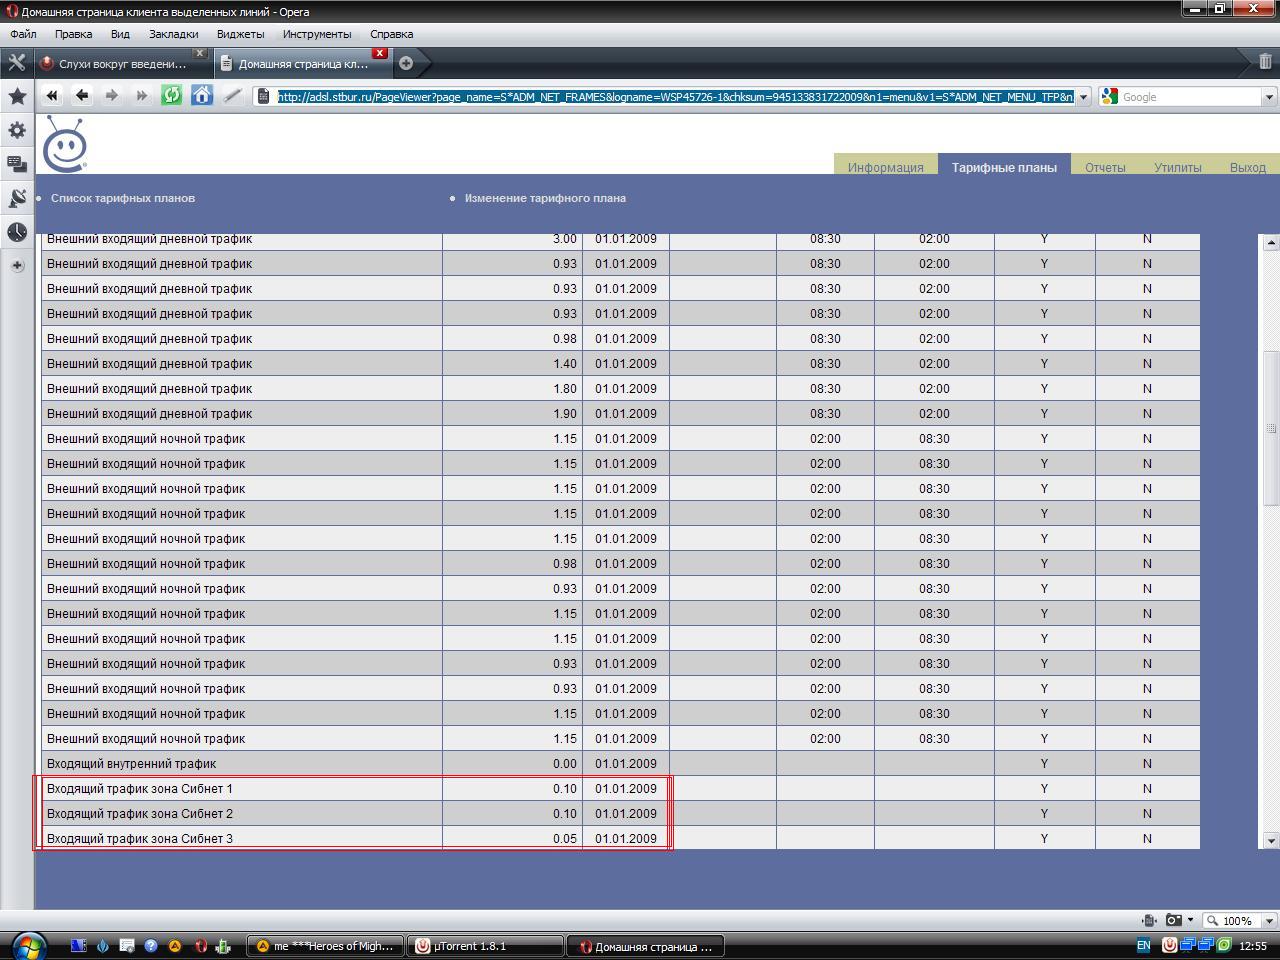Viewport: 1280px width, 960px height.
Task: Open the Opera panels wrench icon
Action: (17, 62)
